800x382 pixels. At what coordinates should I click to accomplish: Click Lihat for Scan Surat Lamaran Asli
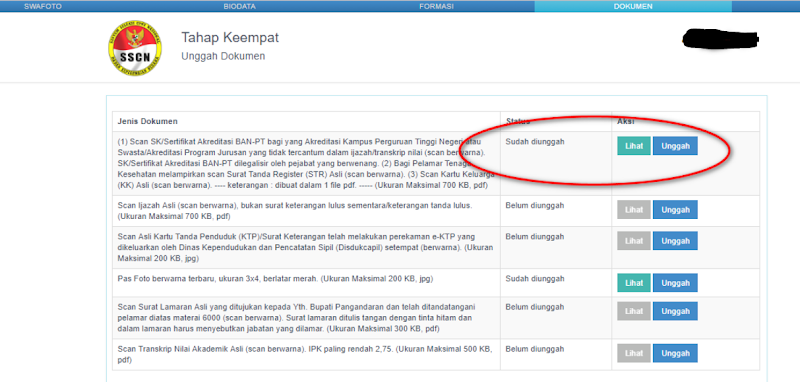click(634, 311)
